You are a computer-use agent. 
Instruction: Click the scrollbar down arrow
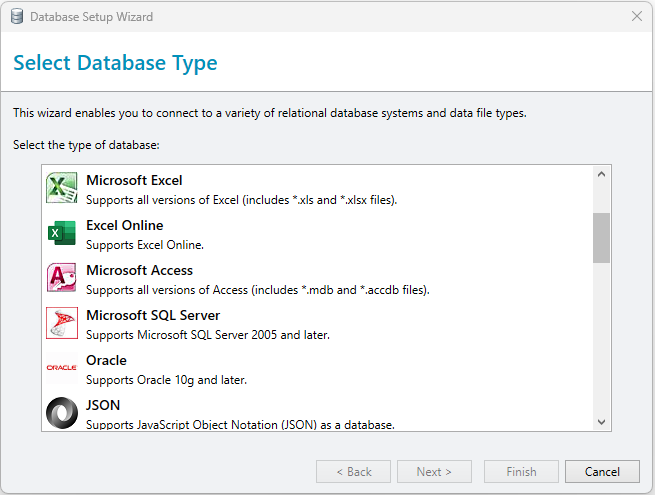point(602,422)
